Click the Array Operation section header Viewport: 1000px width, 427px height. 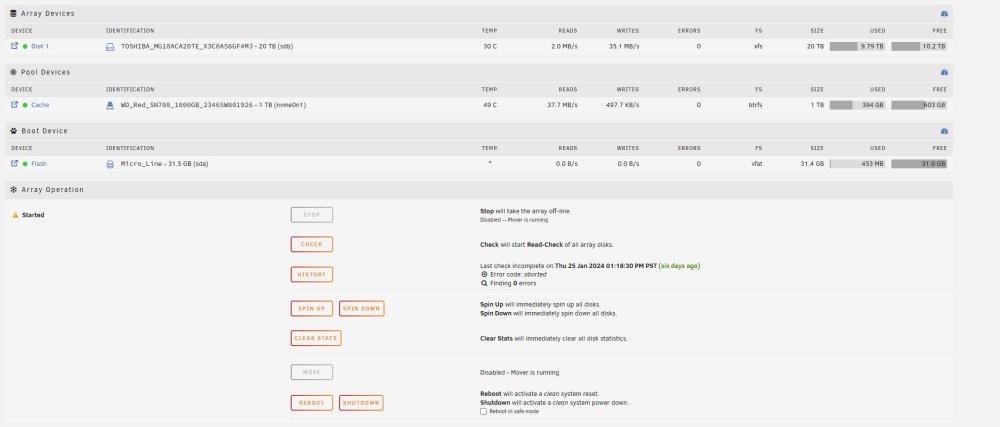[479, 189]
